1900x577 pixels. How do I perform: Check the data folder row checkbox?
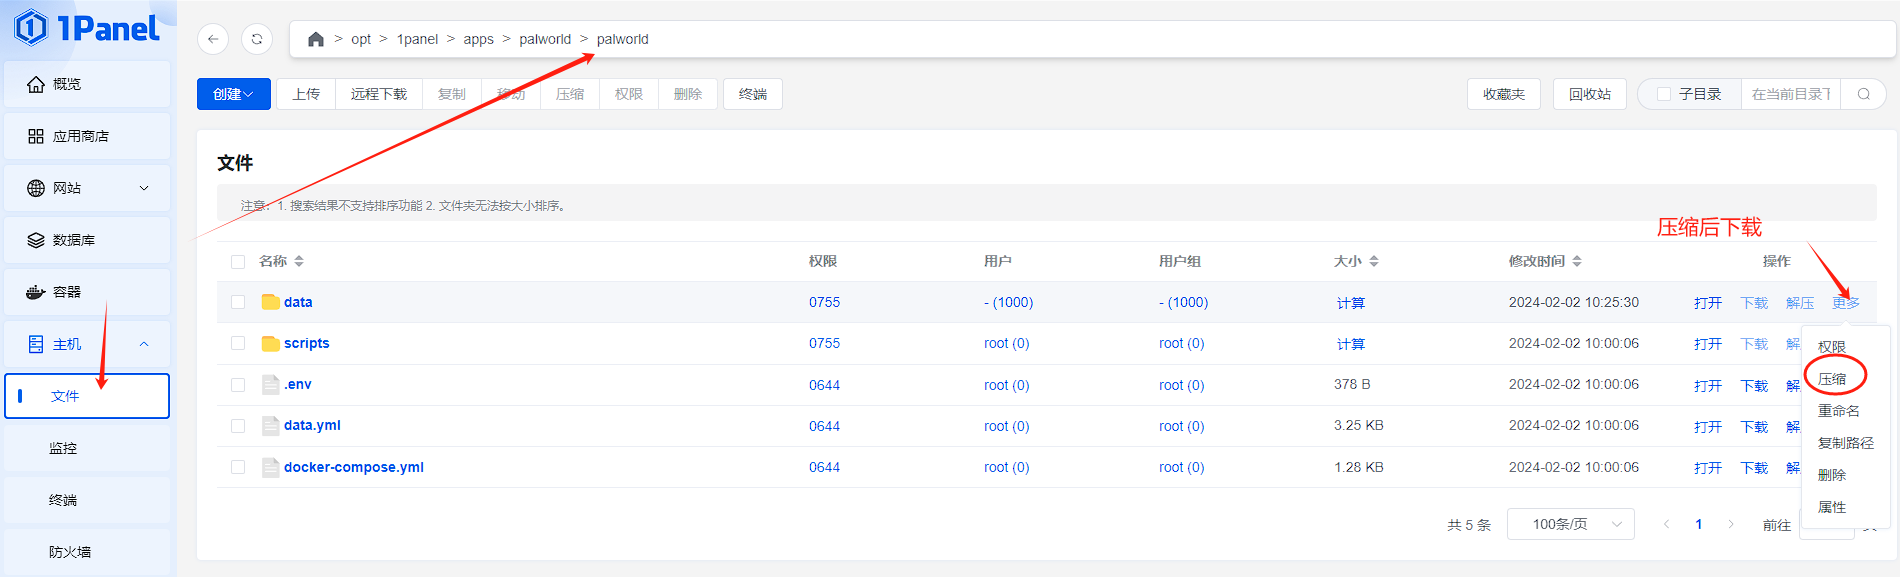[x=238, y=302]
